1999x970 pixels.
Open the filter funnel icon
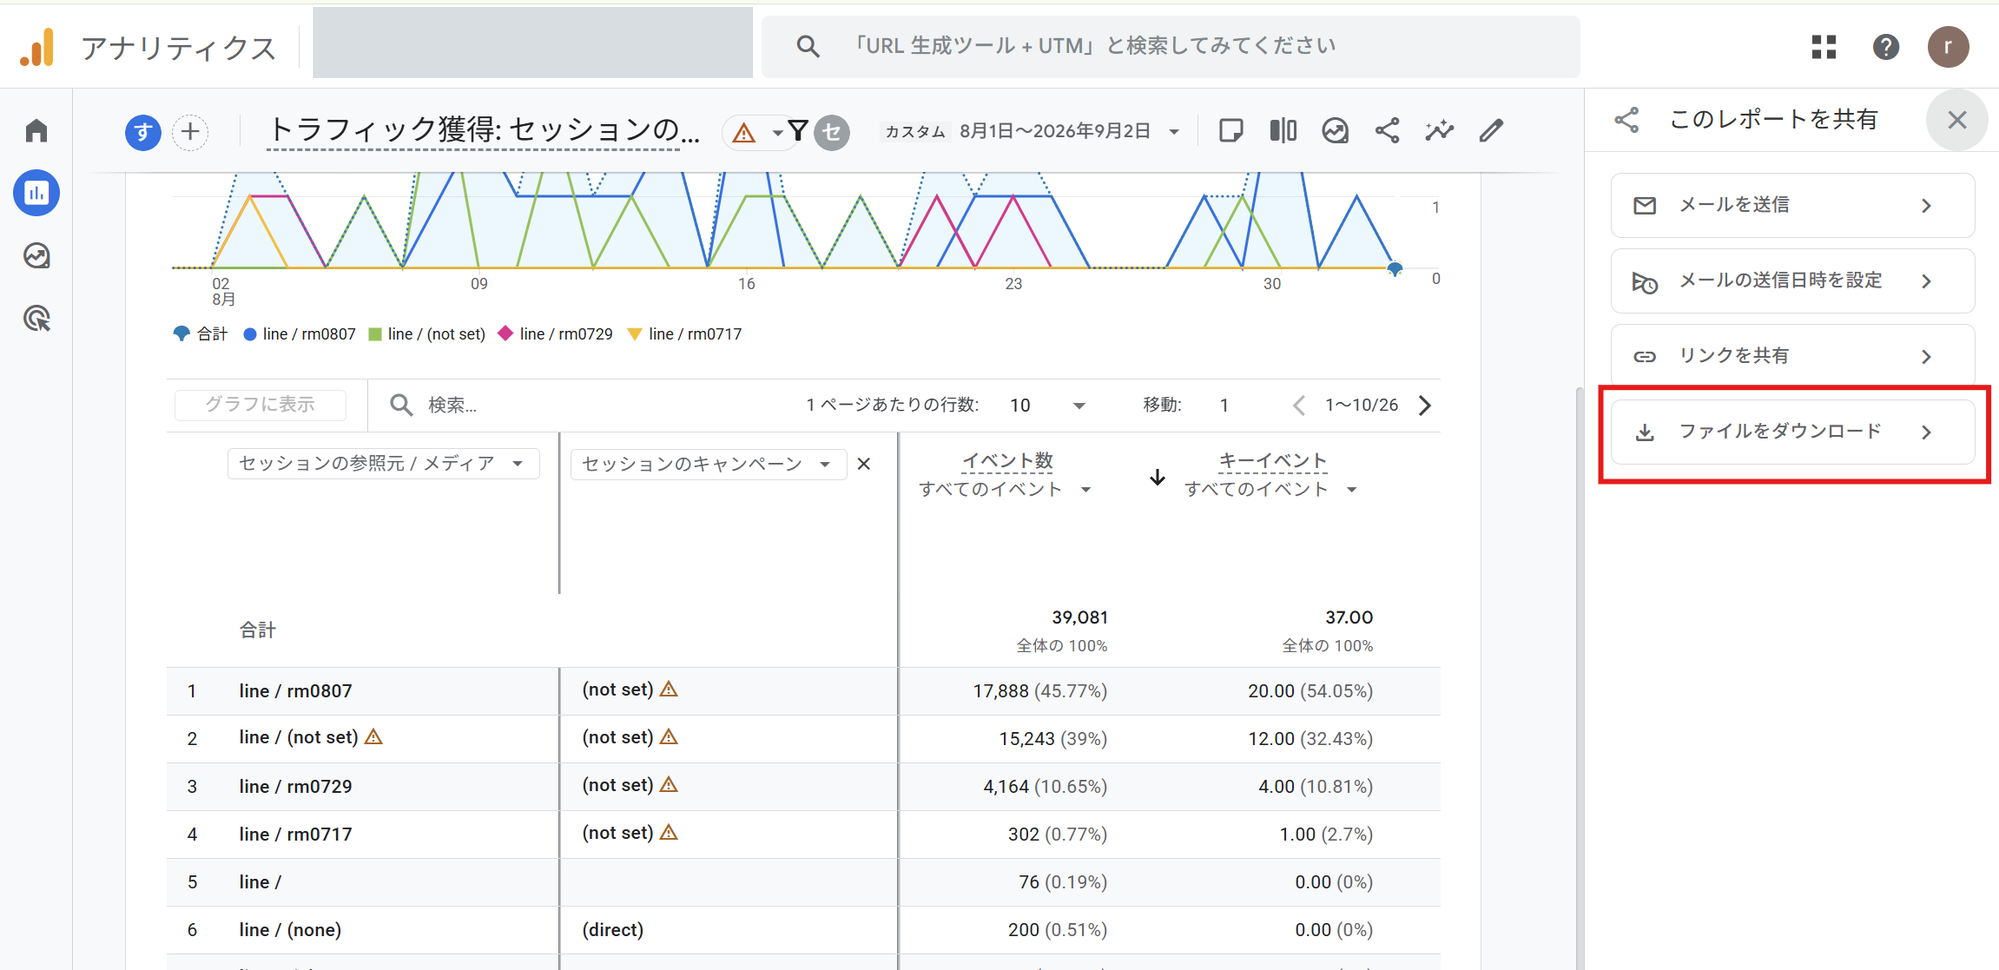click(798, 131)
